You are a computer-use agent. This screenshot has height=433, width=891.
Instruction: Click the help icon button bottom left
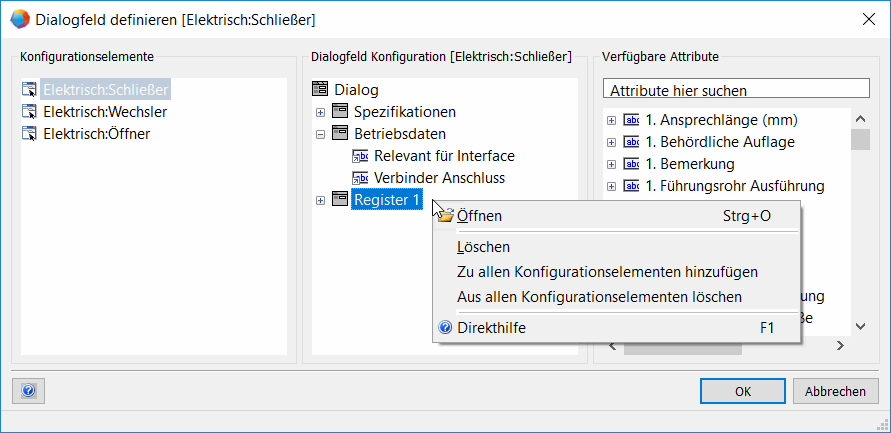(28, 391)
